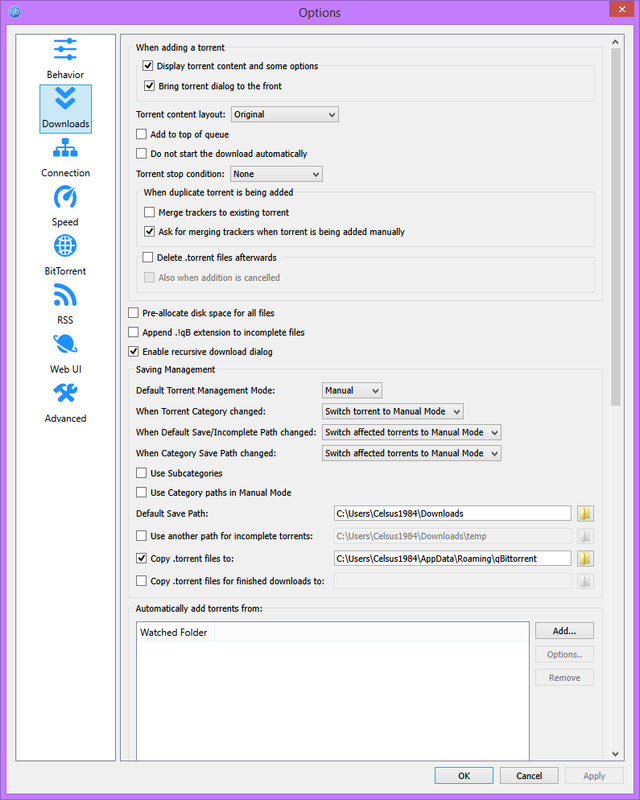640x800 pixels.
Task: Open When Default Save/Incomplete Path changed dropdown
Action: pyautogui.click(x=411, y=432)
